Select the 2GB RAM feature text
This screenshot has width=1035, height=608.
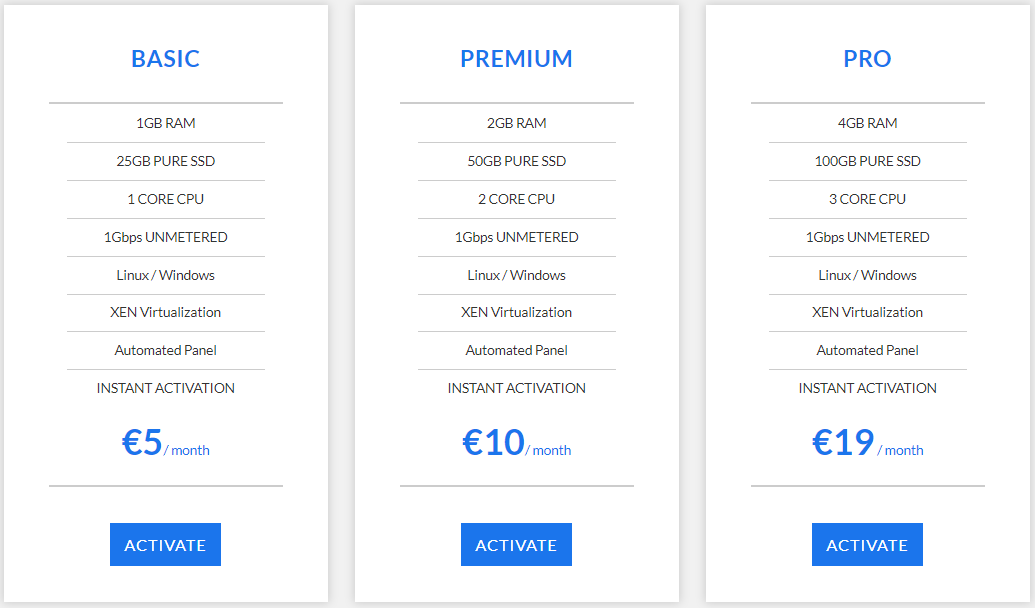[517, 123]
